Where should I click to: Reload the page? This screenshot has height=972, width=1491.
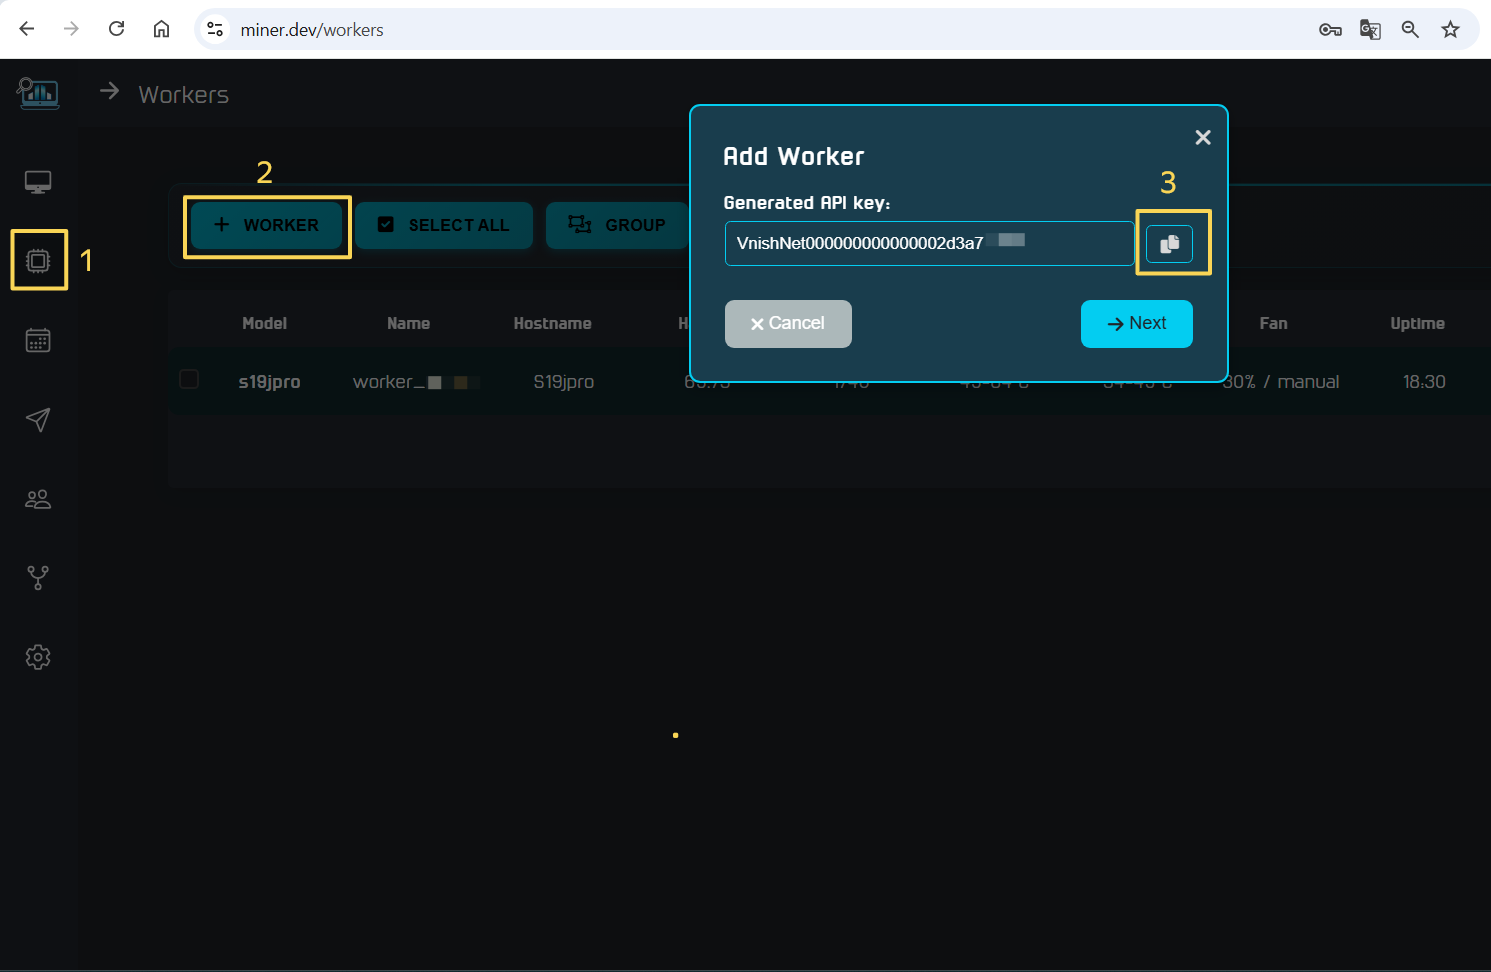116,29
